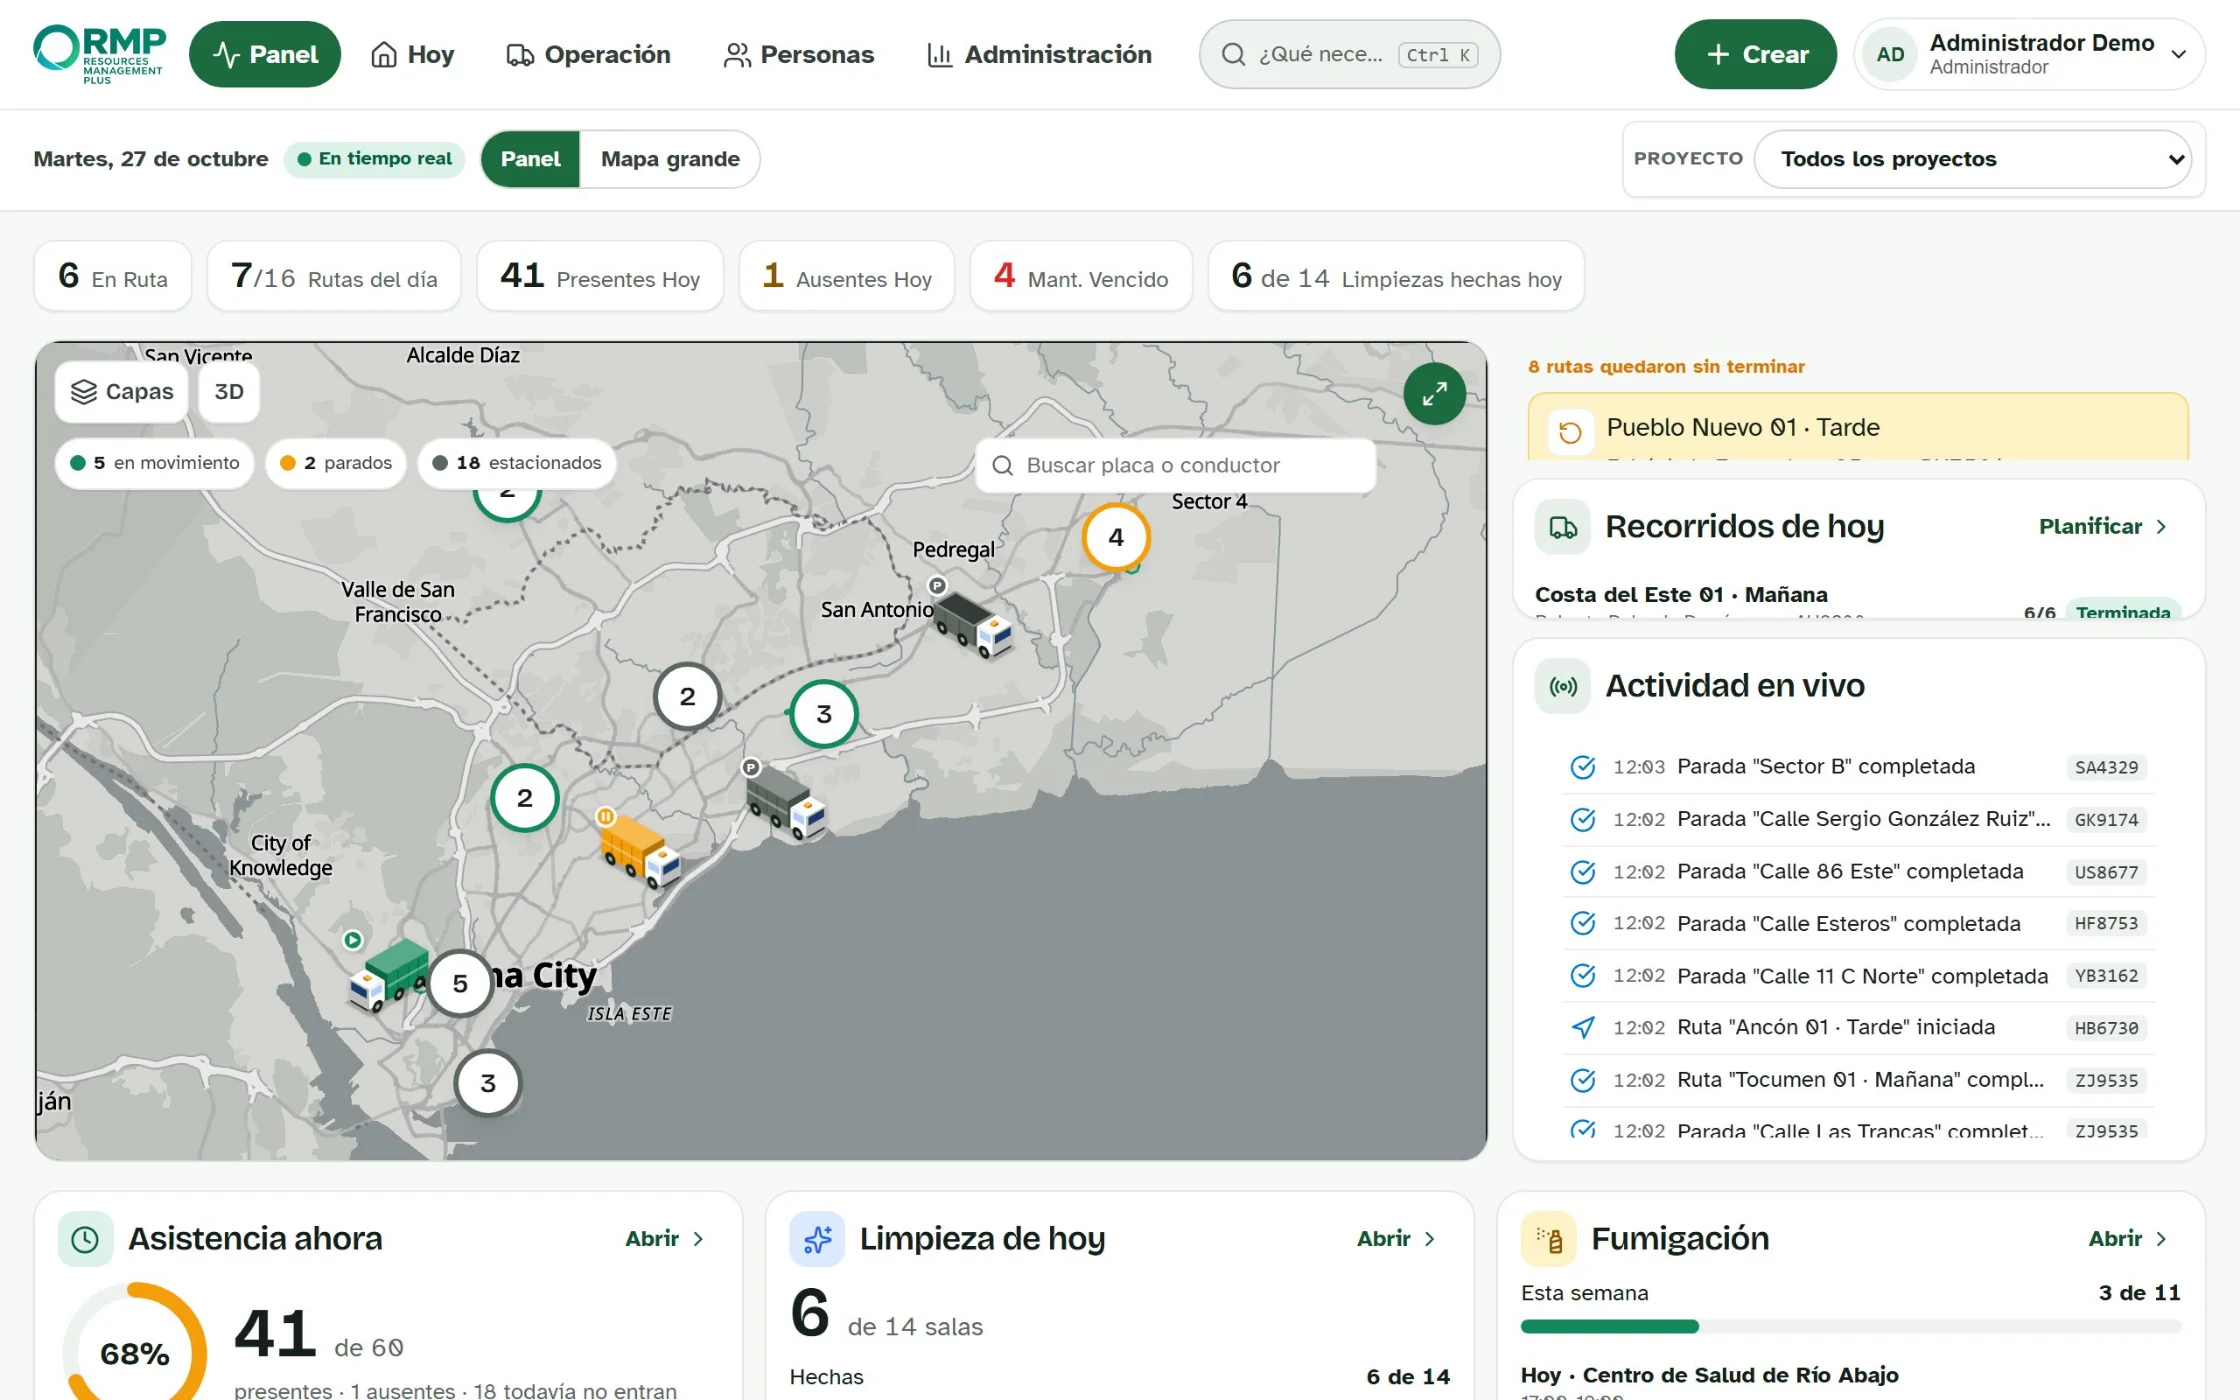
Task: Expand the Administrador Demo account menu
Action: (x=2030, y=54)
